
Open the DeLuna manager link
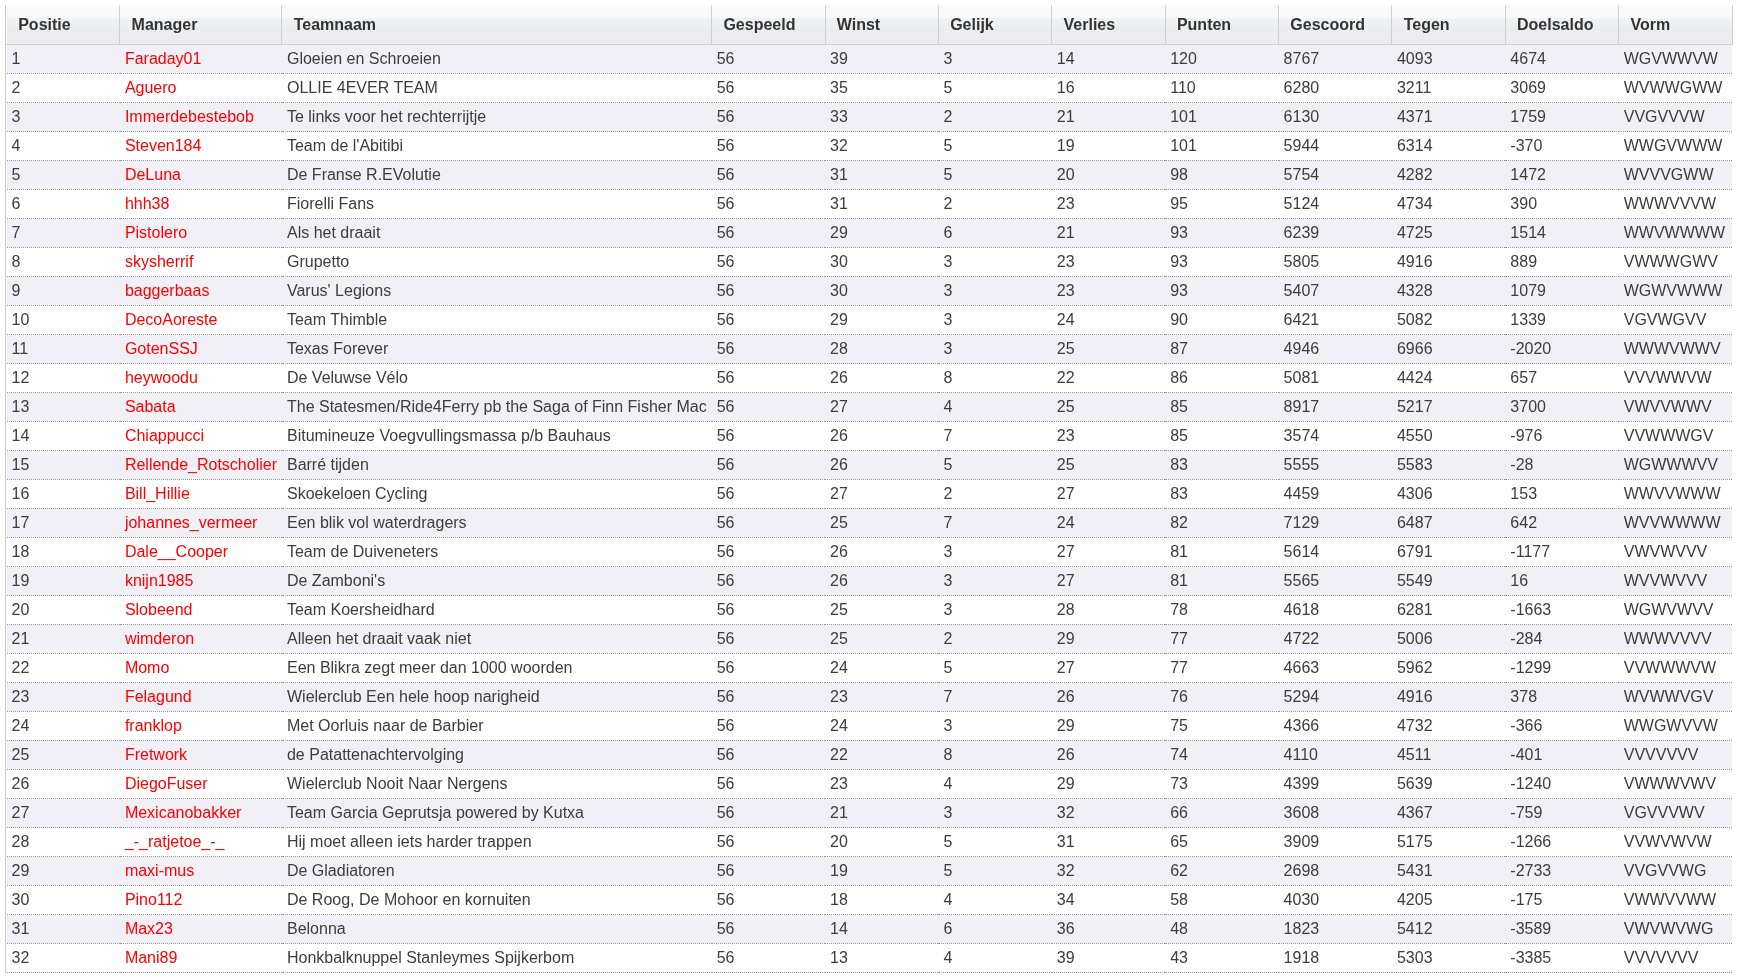coord(153,175)
